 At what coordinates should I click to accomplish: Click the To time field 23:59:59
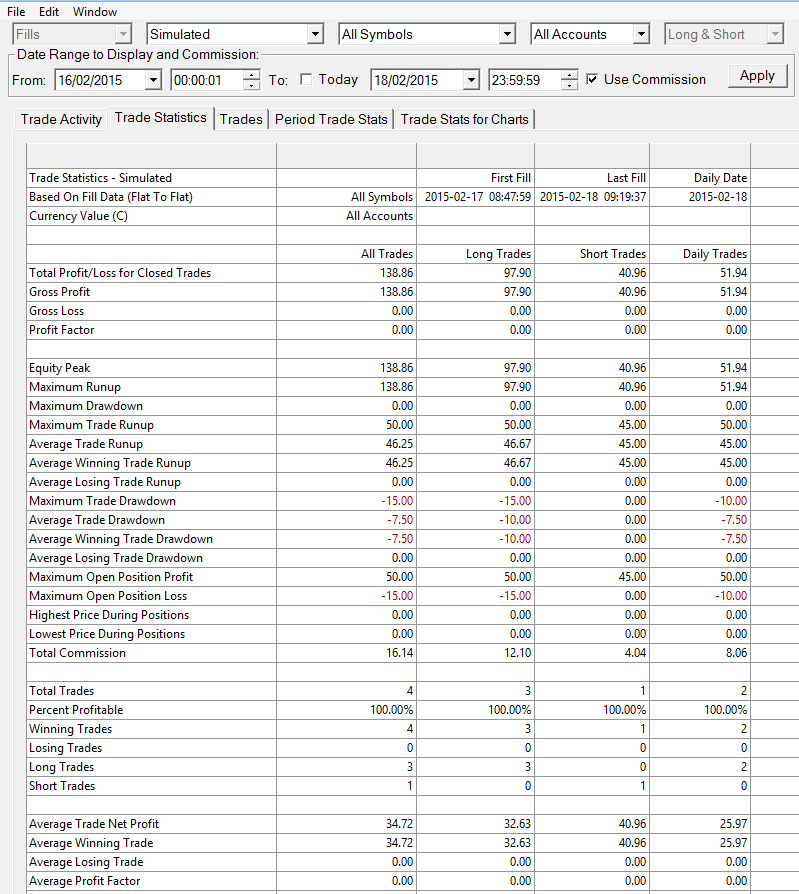point(525,80)
